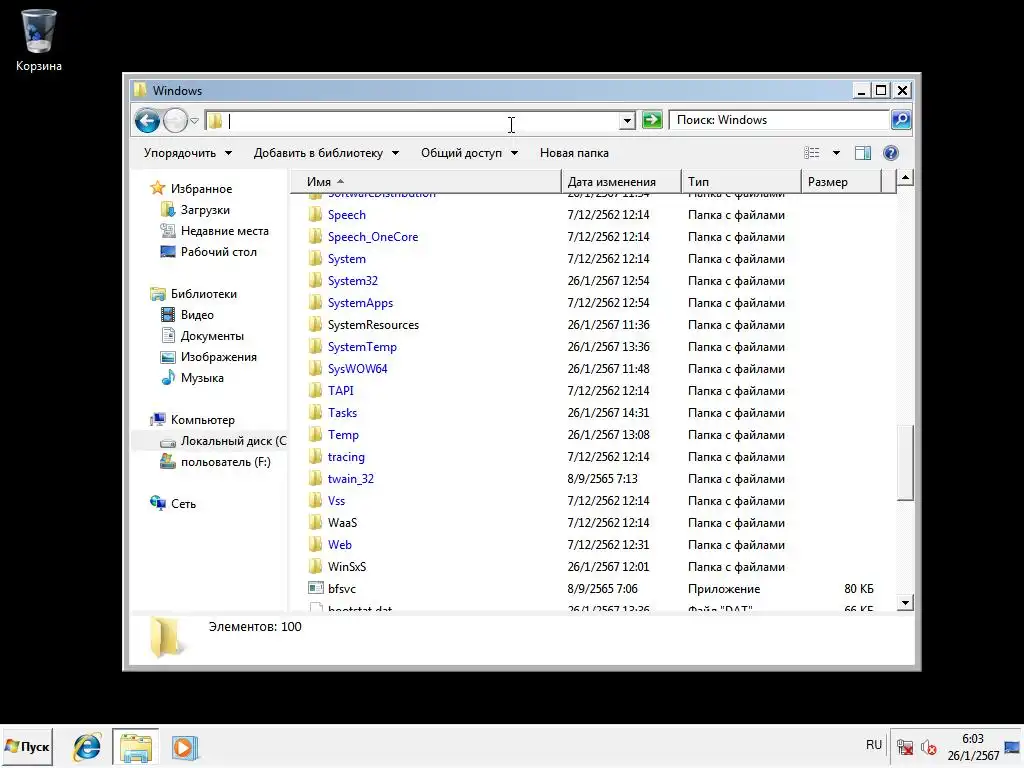Click the Forward navigation arrow button
This screenshot has width=1024, height=768.
coord(175,120)
